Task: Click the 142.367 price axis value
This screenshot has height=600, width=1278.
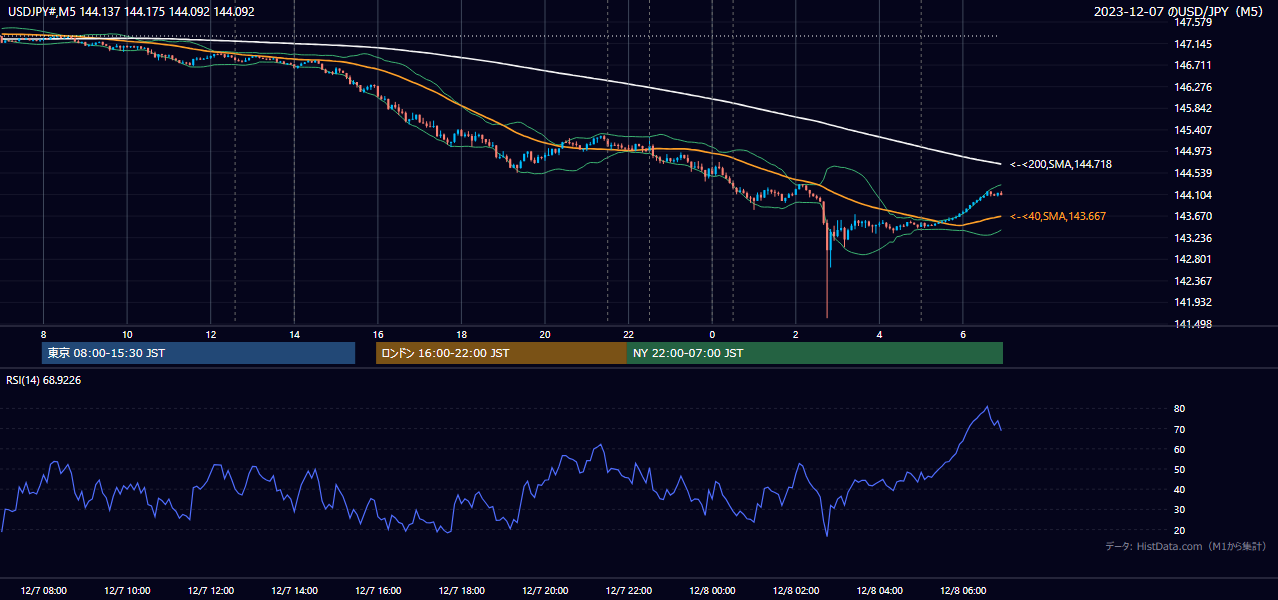Action: 1192,281
